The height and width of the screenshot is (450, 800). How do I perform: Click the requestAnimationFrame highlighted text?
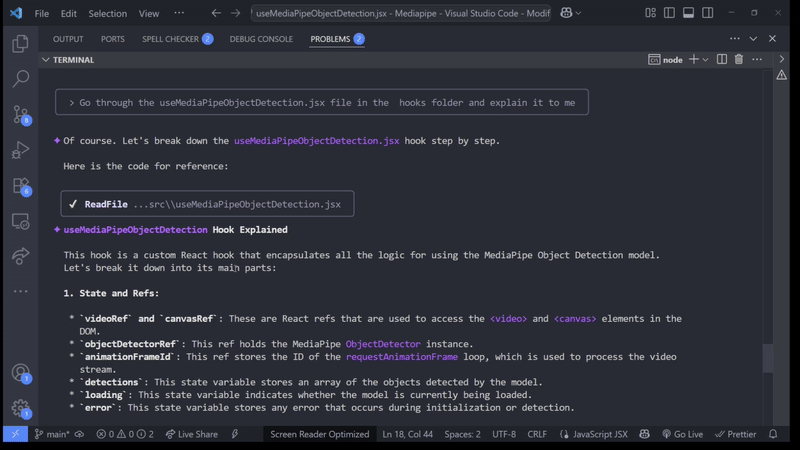click(402, 357)
